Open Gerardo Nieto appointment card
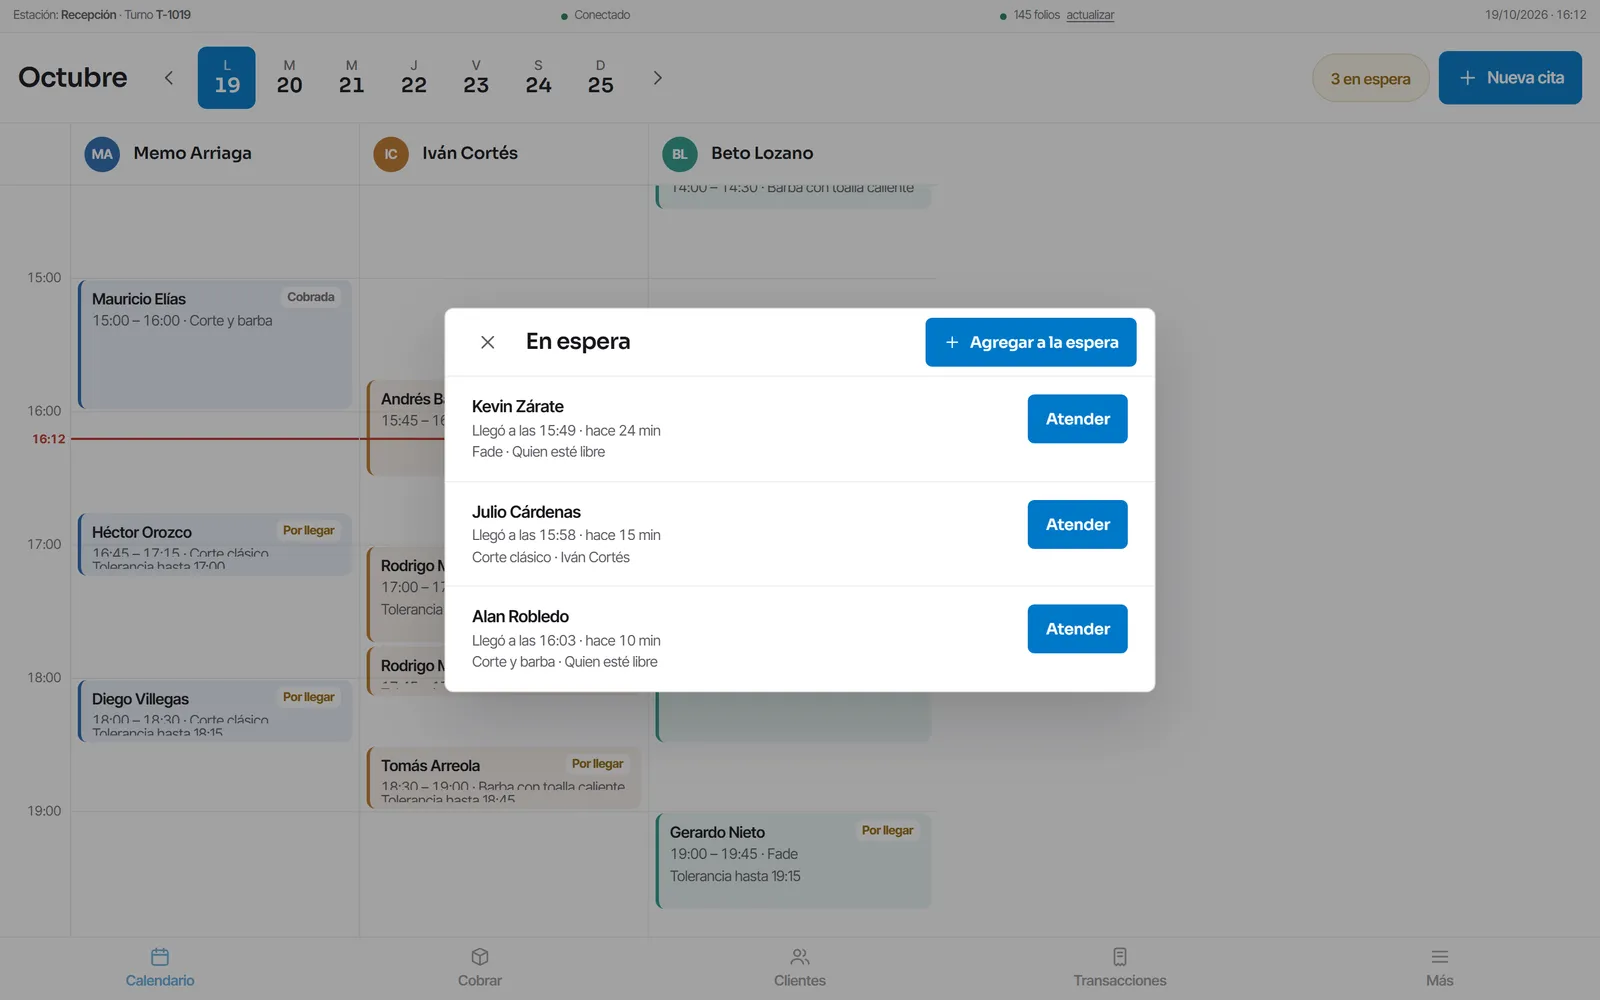The width and height of the screenshot is (1600, 1000). (793, 861)
